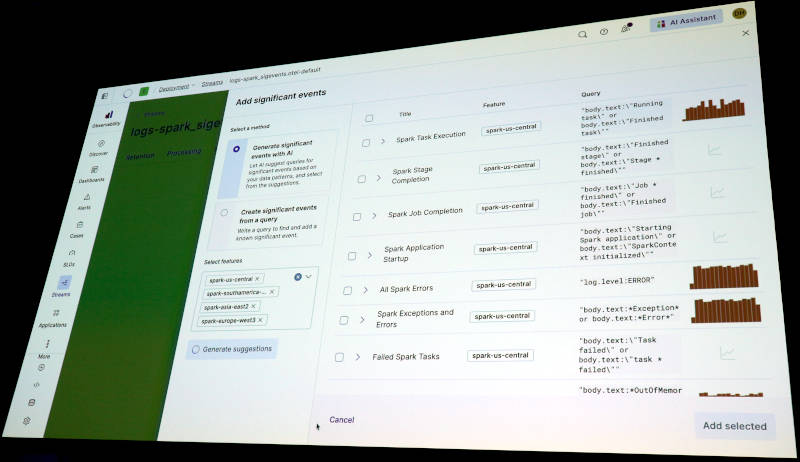The width and height of the screenshot is (800, 462).
Task: Check the Spark Exceptions and Errors row
Action: click(x=344, y=320)
